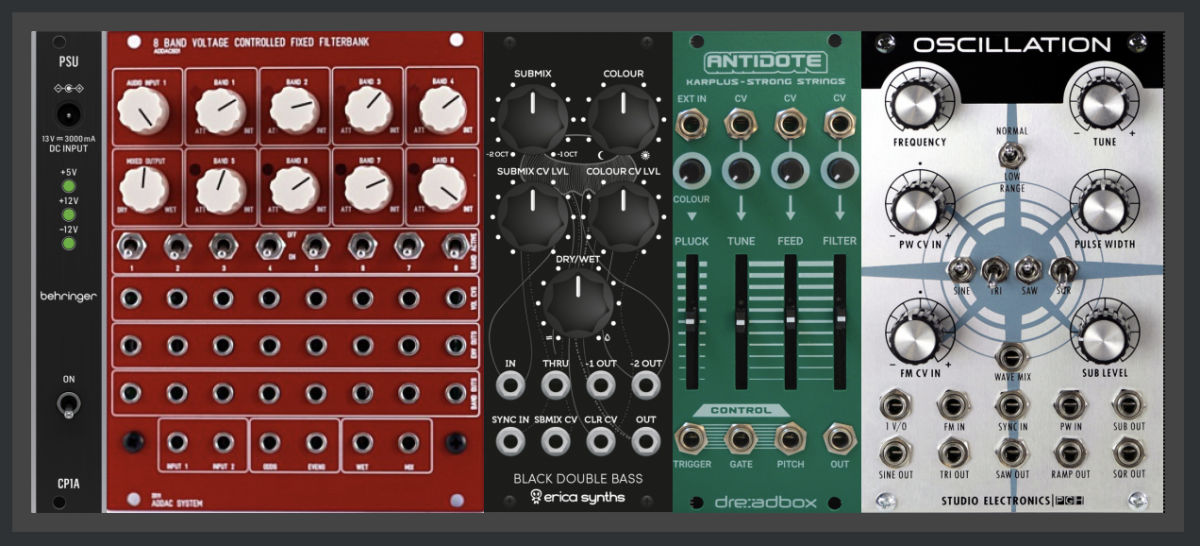Click the Audio Input 1 knob
1200x546 pixels.
(141, 109)
